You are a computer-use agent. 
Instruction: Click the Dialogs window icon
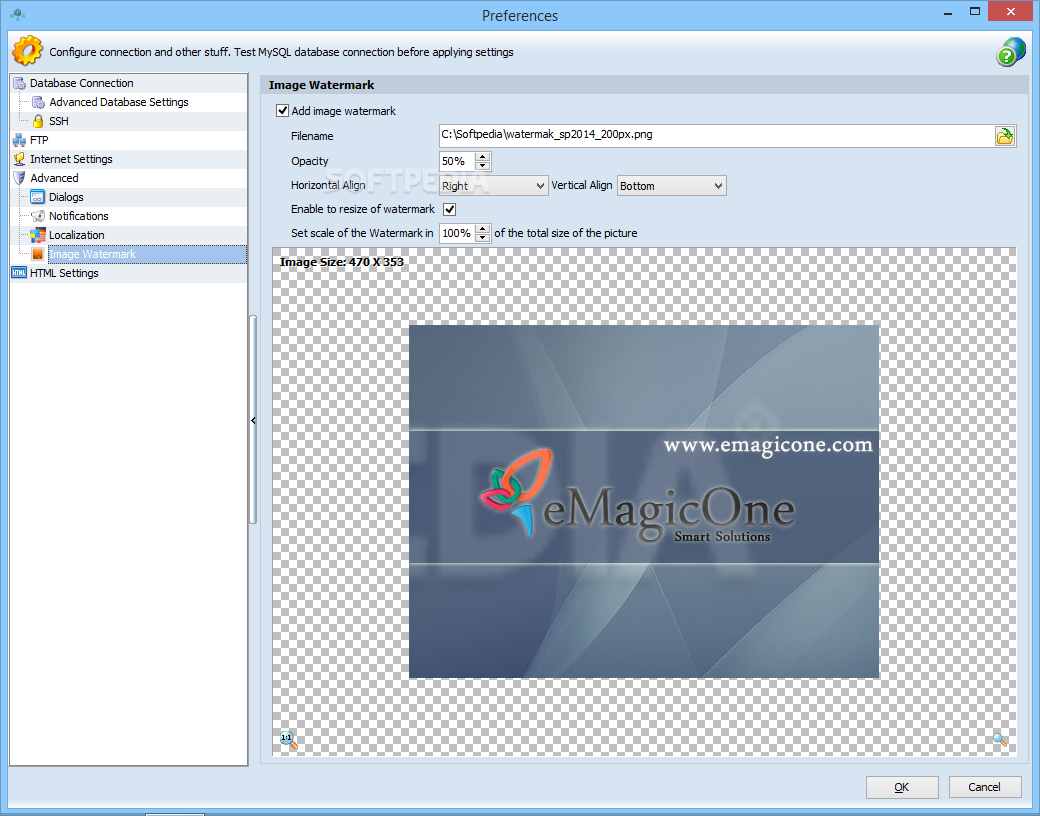pyautogui.click(x=38, y=197)
